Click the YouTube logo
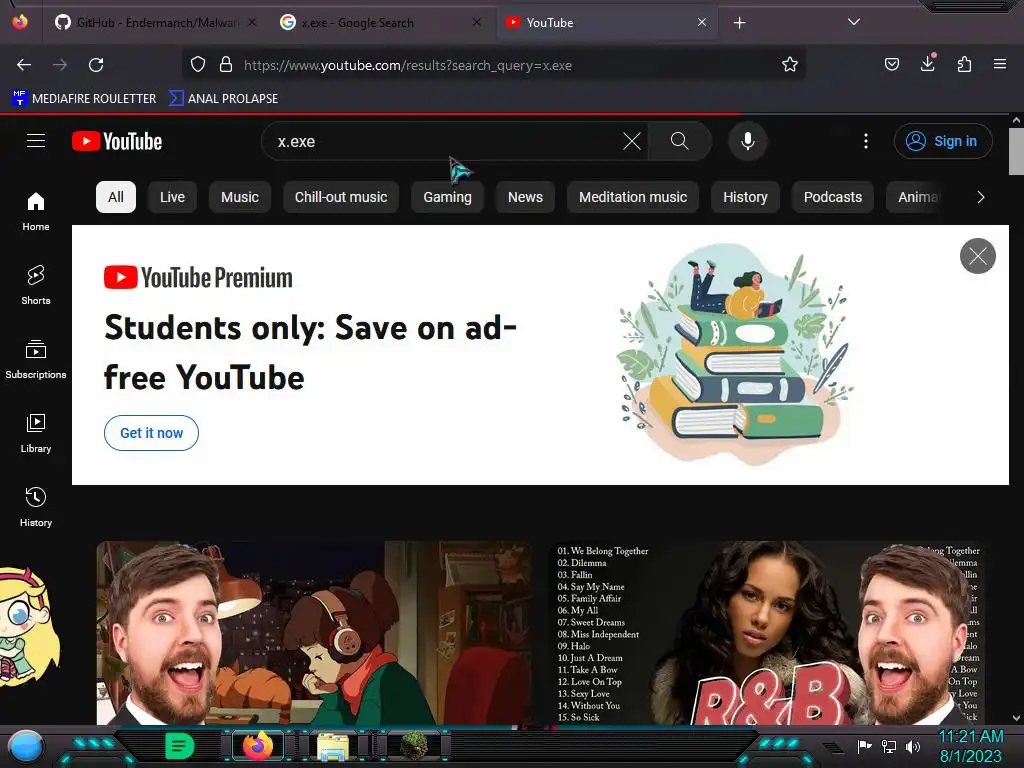Viewport: 1024px width, 768px height. 117,141
